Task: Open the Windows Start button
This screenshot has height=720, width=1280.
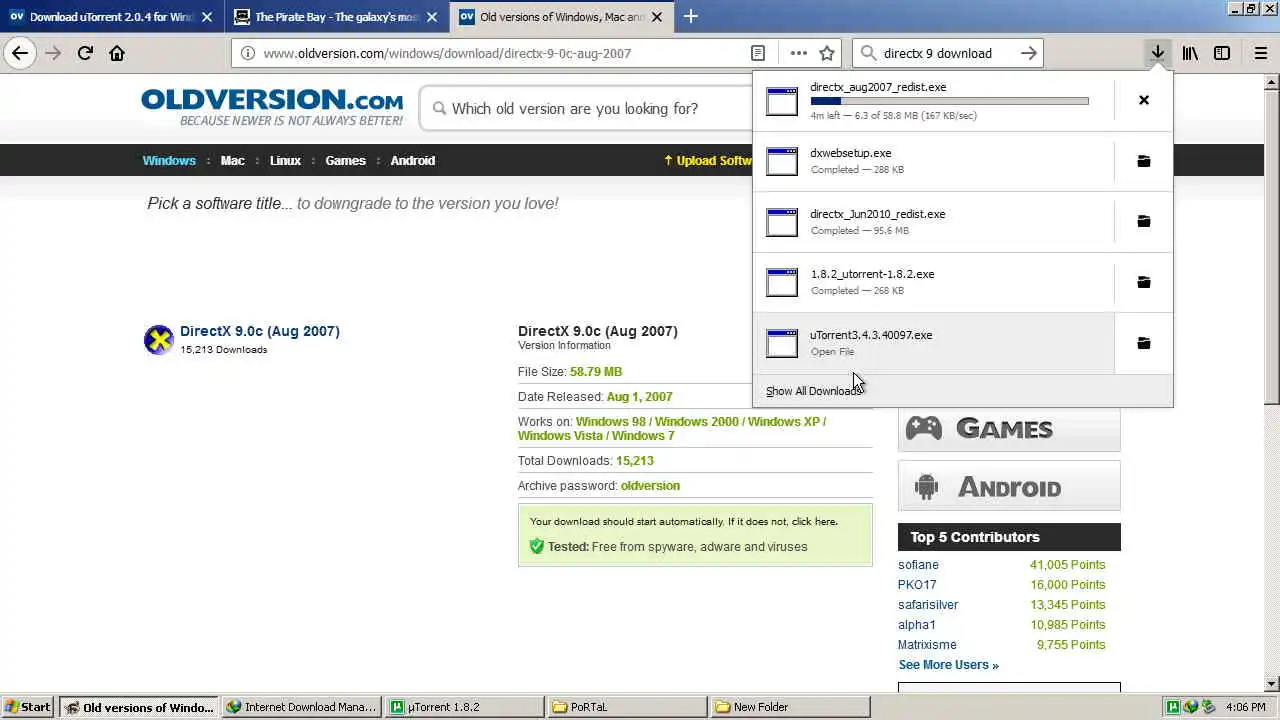Action: (x=28, y=707)
